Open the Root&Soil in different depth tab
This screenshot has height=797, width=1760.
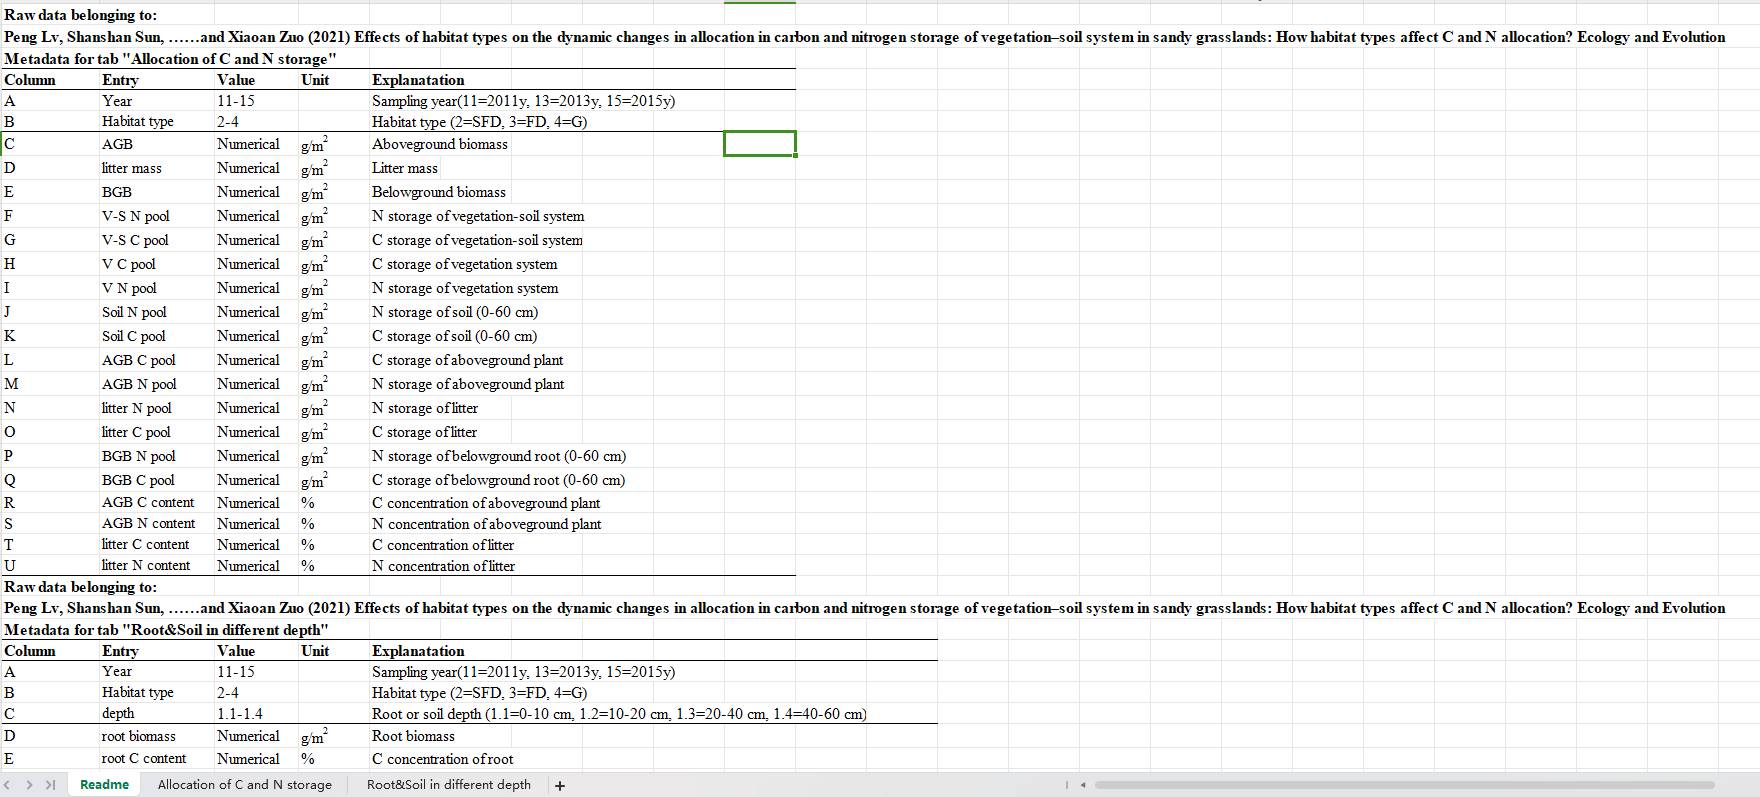[x=448, y=785]
